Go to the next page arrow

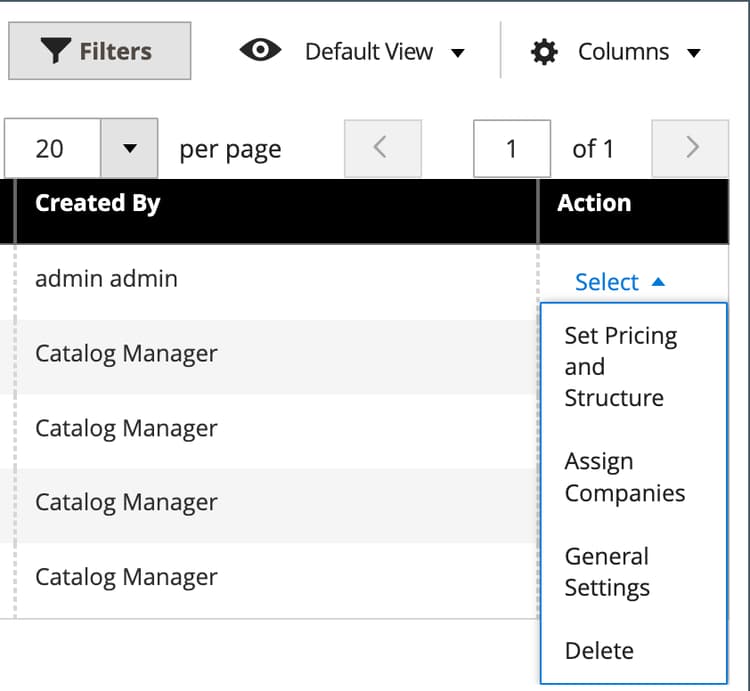[x=690, y=148]
